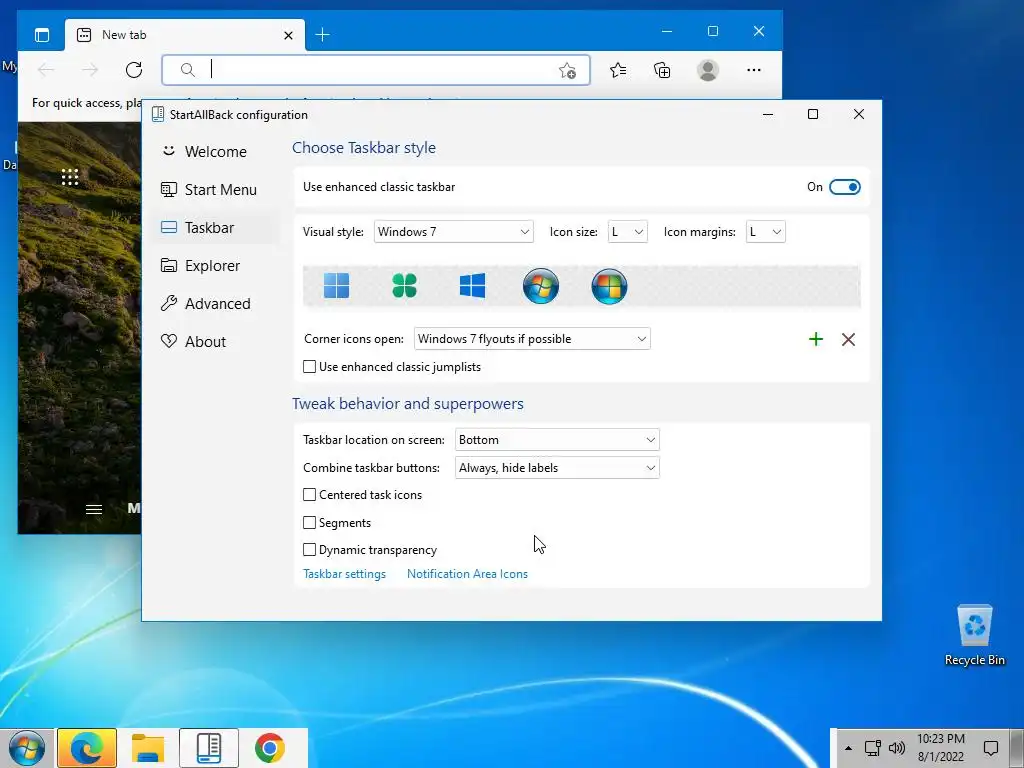Choose the green clover start button icon
This screenshot has width=1024, height=768.
point(404,285)
